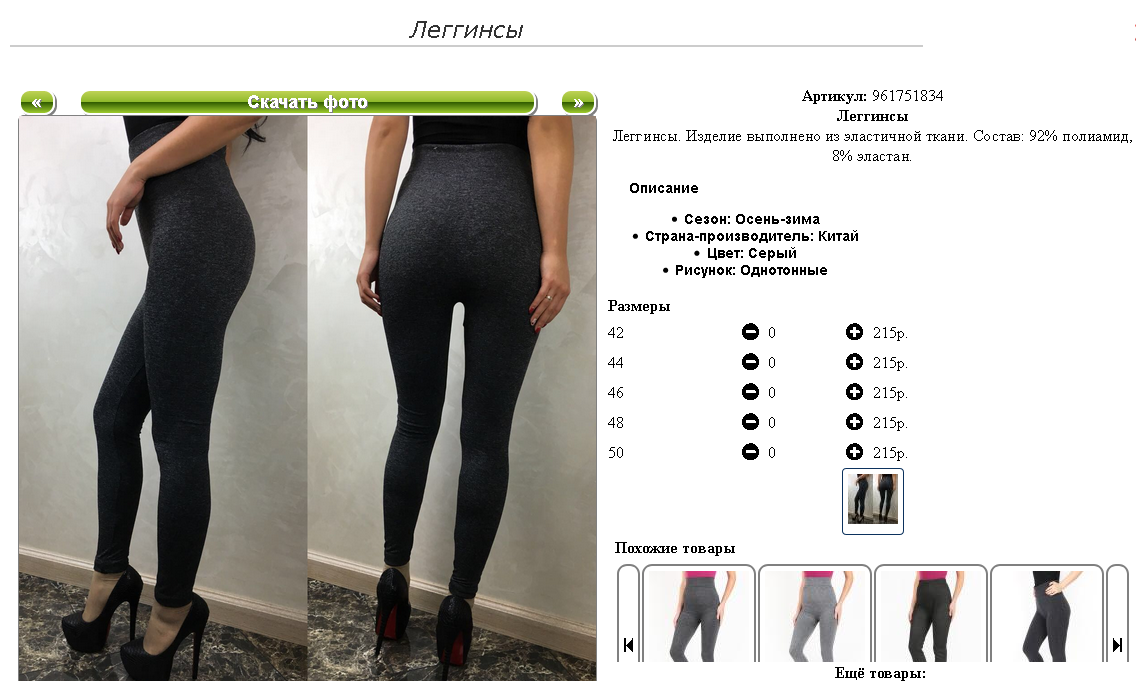The width and height of the screenshot is (1136, 681).
Task: Select the small leggings photo thumbnail
Action: tap(872, 501)
